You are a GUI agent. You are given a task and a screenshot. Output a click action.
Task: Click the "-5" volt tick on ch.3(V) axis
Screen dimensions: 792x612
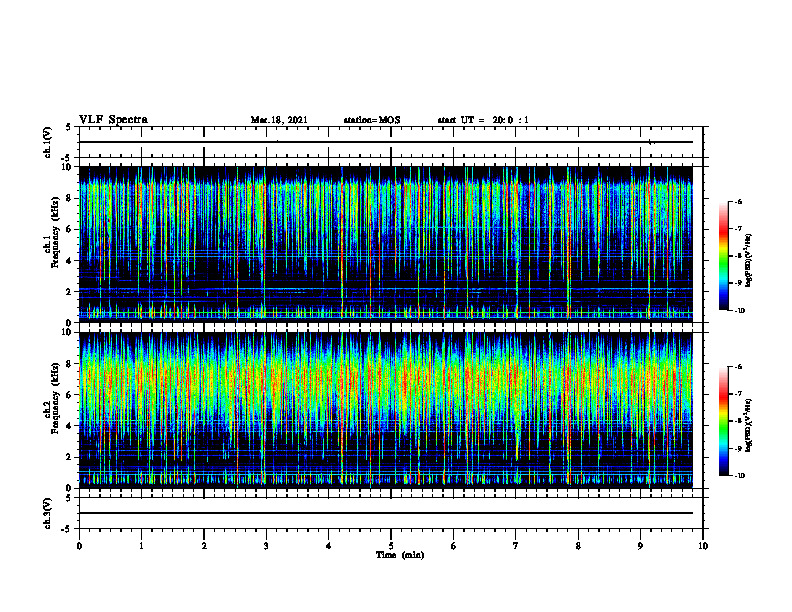[x=68, y=529]
